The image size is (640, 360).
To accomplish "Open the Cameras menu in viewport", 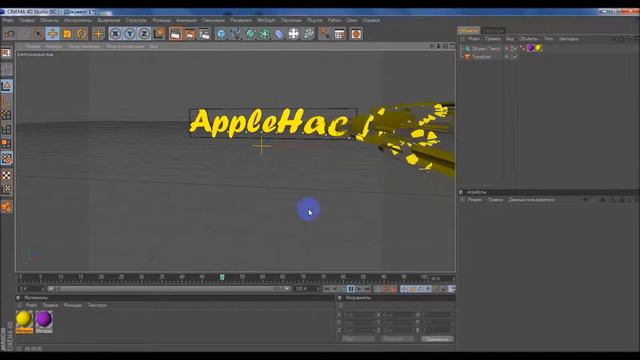I will 54,46.
